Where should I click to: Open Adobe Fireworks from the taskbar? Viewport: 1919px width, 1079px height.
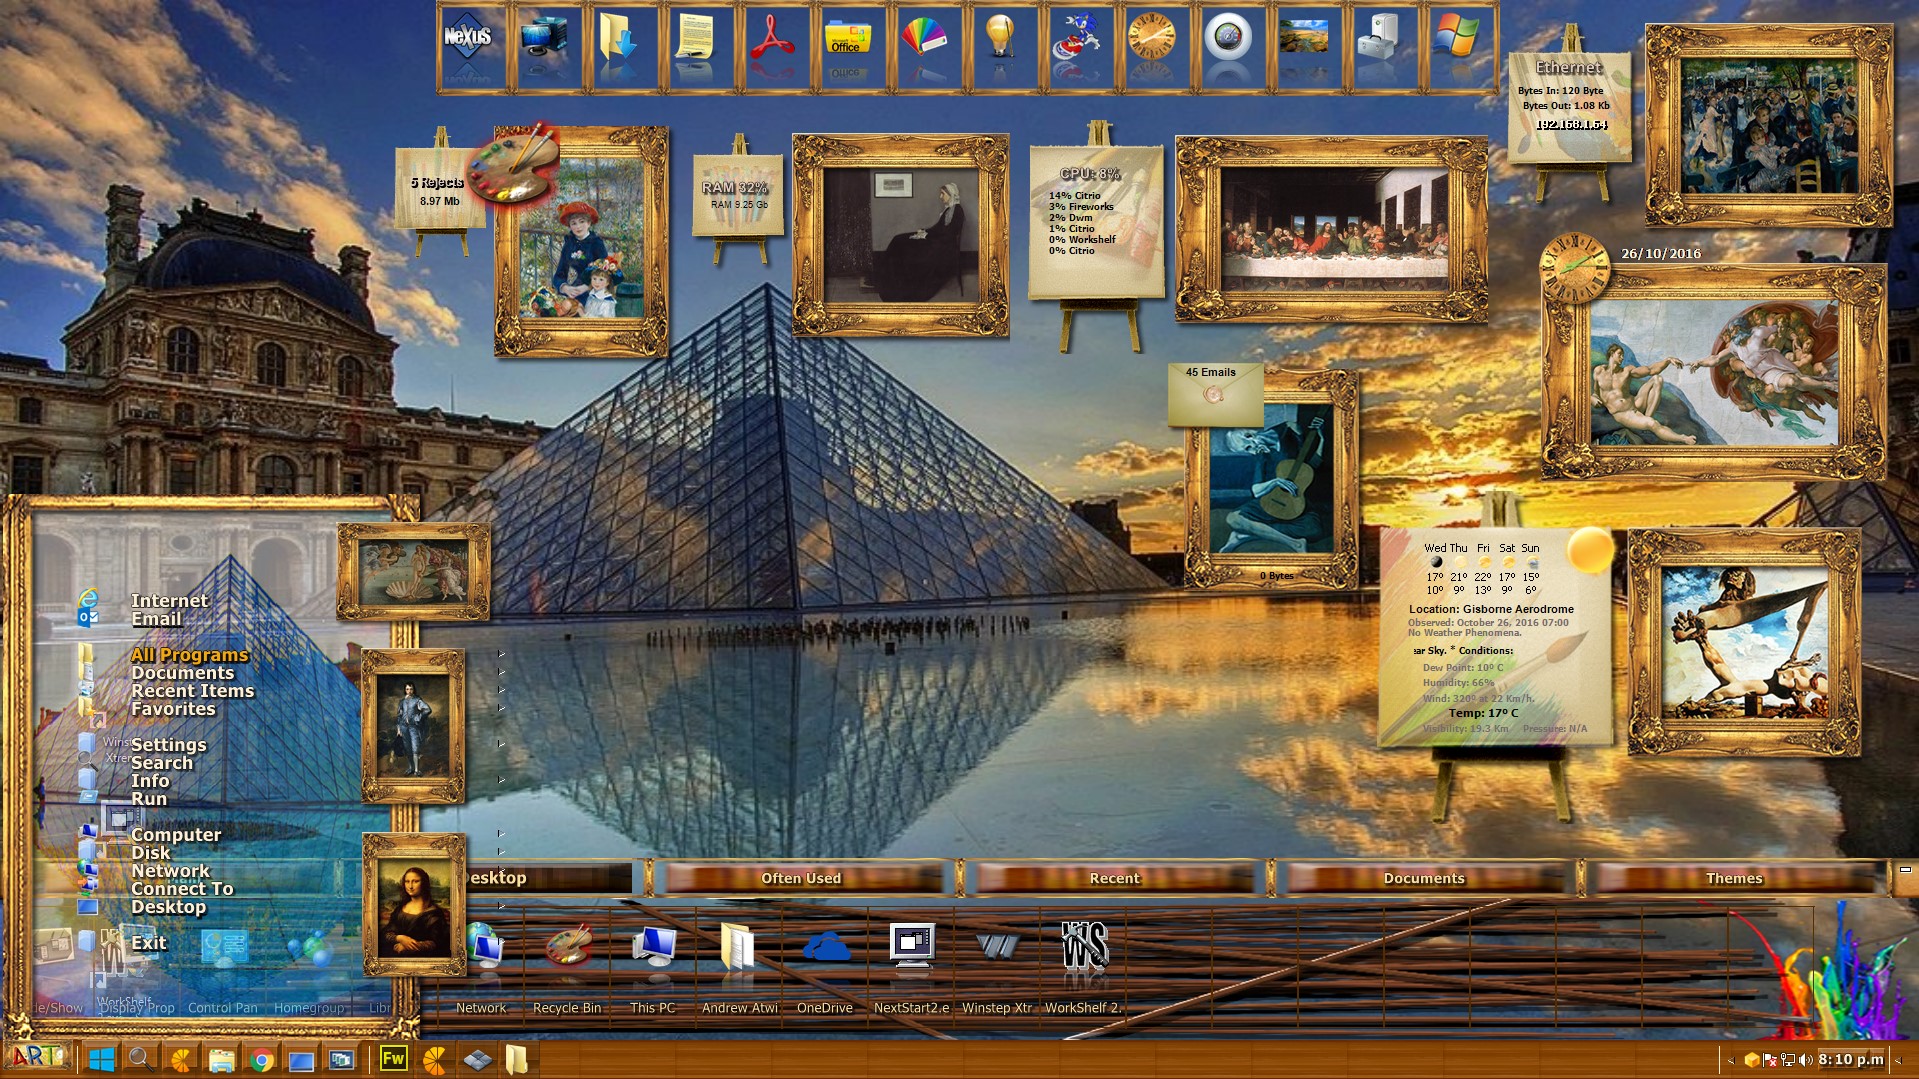(x=393, y=1059)
